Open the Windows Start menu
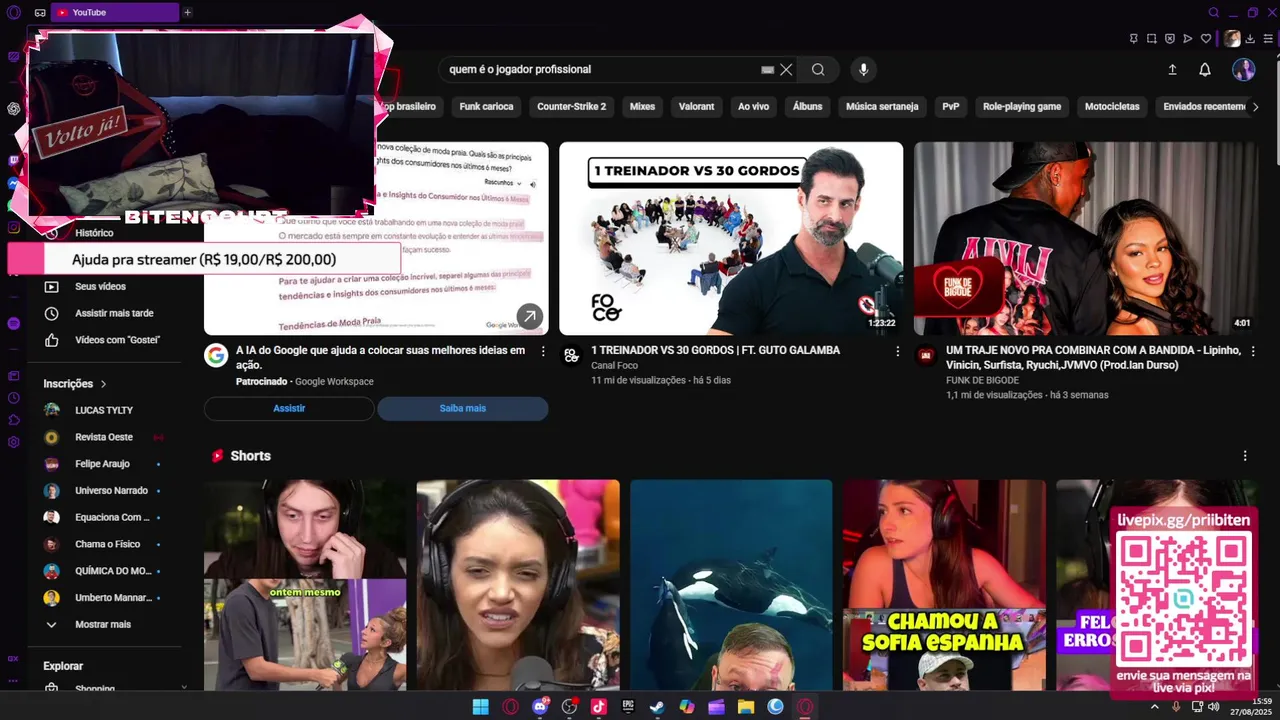Image resolution: width=1280 pixels, height=720 pixels. [x=480, y=707]
